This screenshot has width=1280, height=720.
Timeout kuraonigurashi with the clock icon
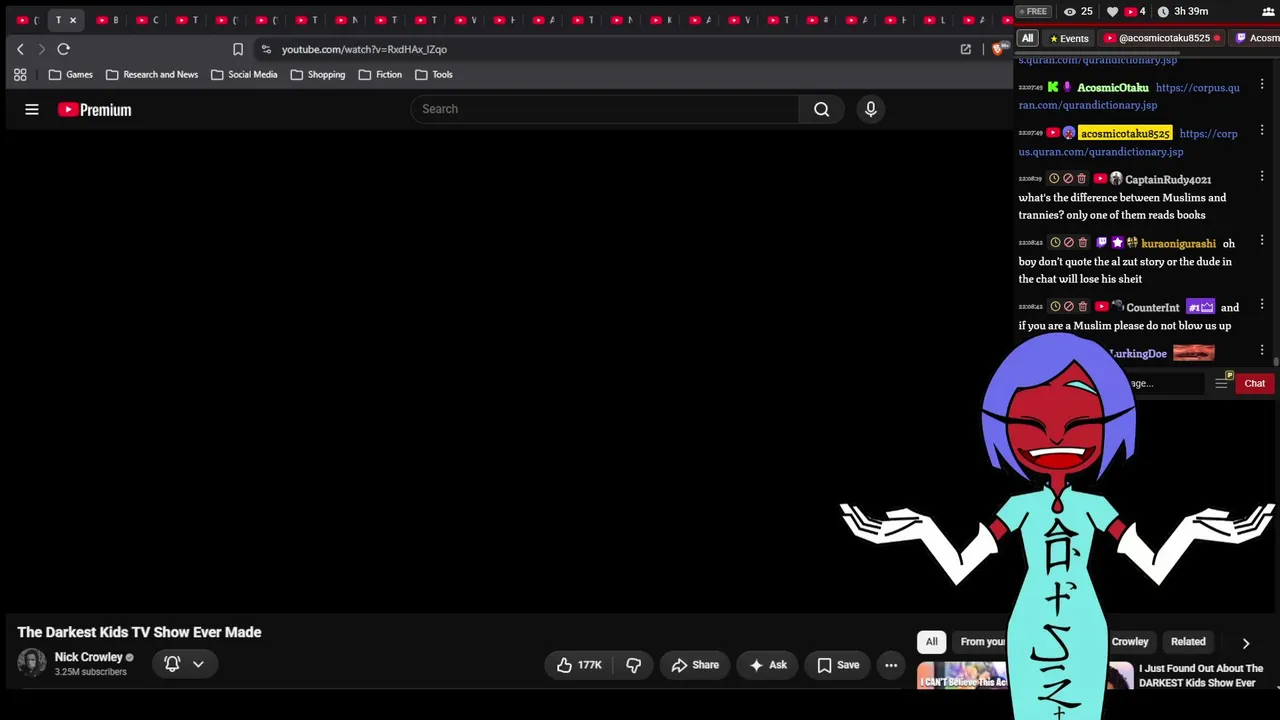1055,243
